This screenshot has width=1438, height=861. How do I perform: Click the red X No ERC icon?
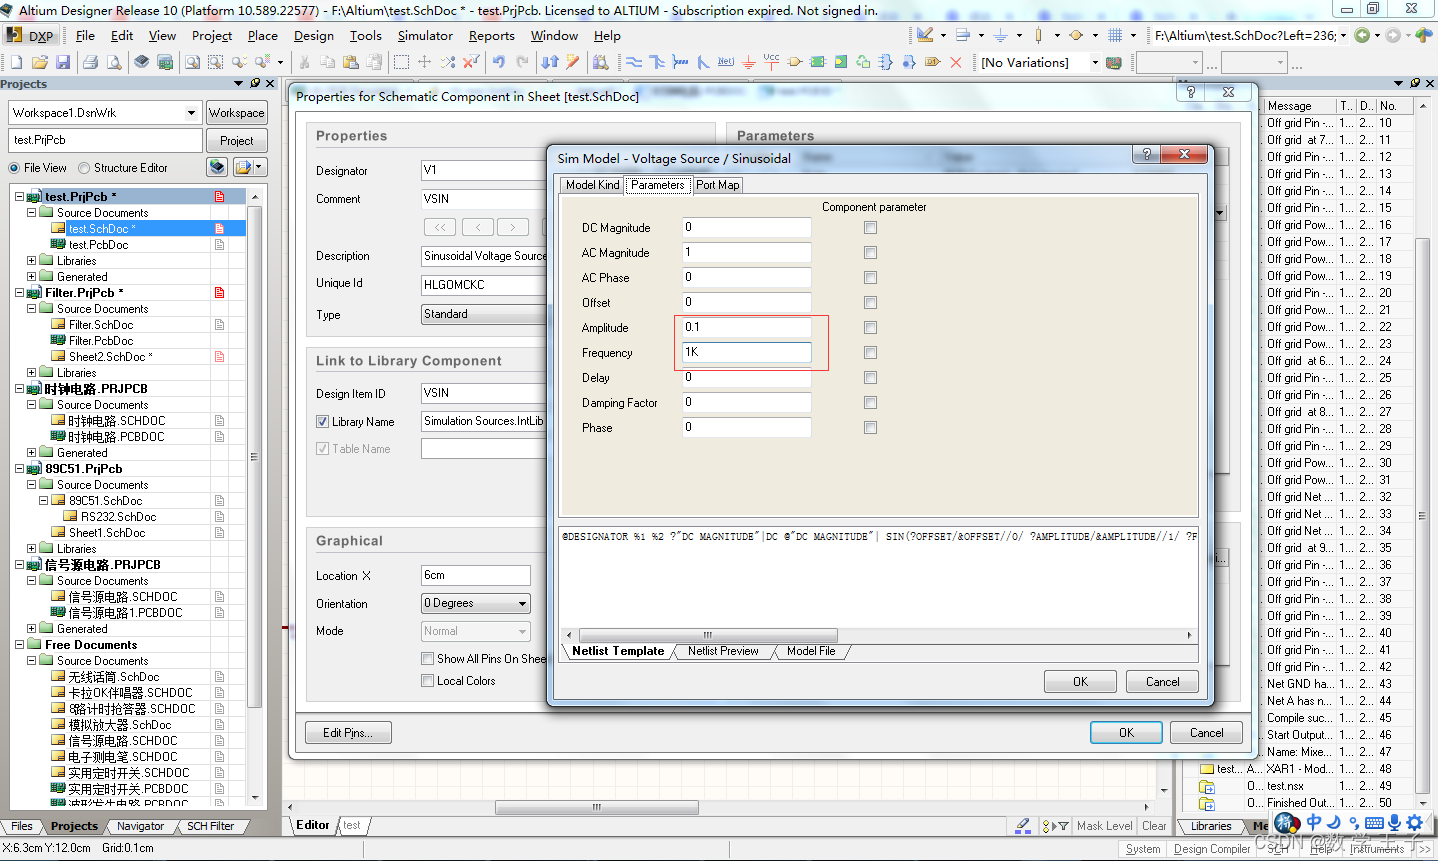[956, 62]
